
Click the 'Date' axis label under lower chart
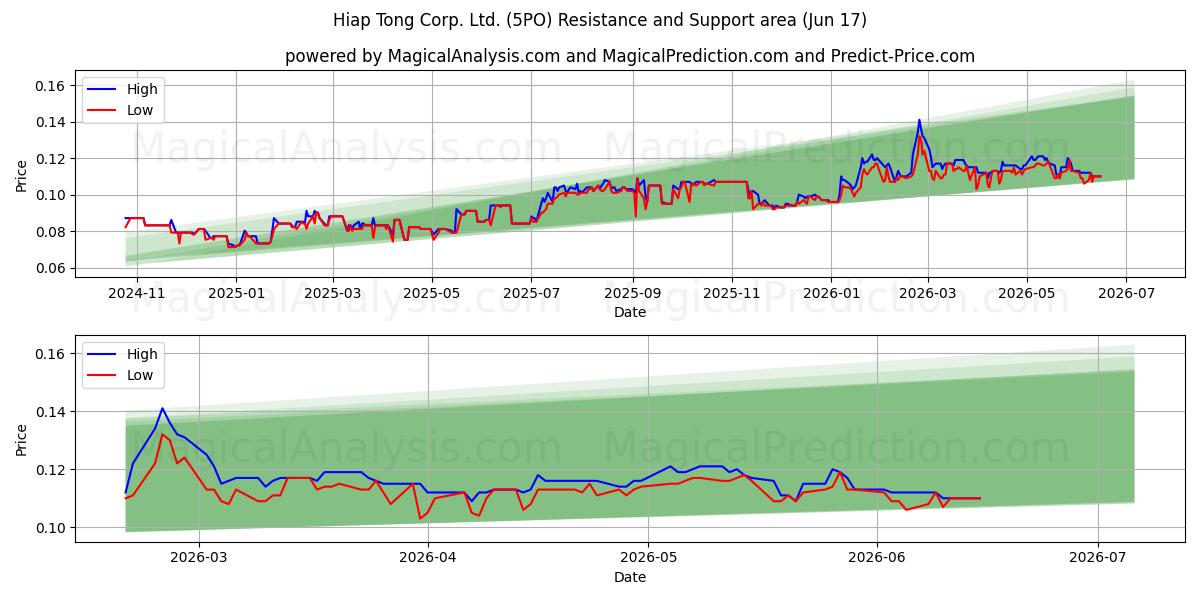(630, 577)
